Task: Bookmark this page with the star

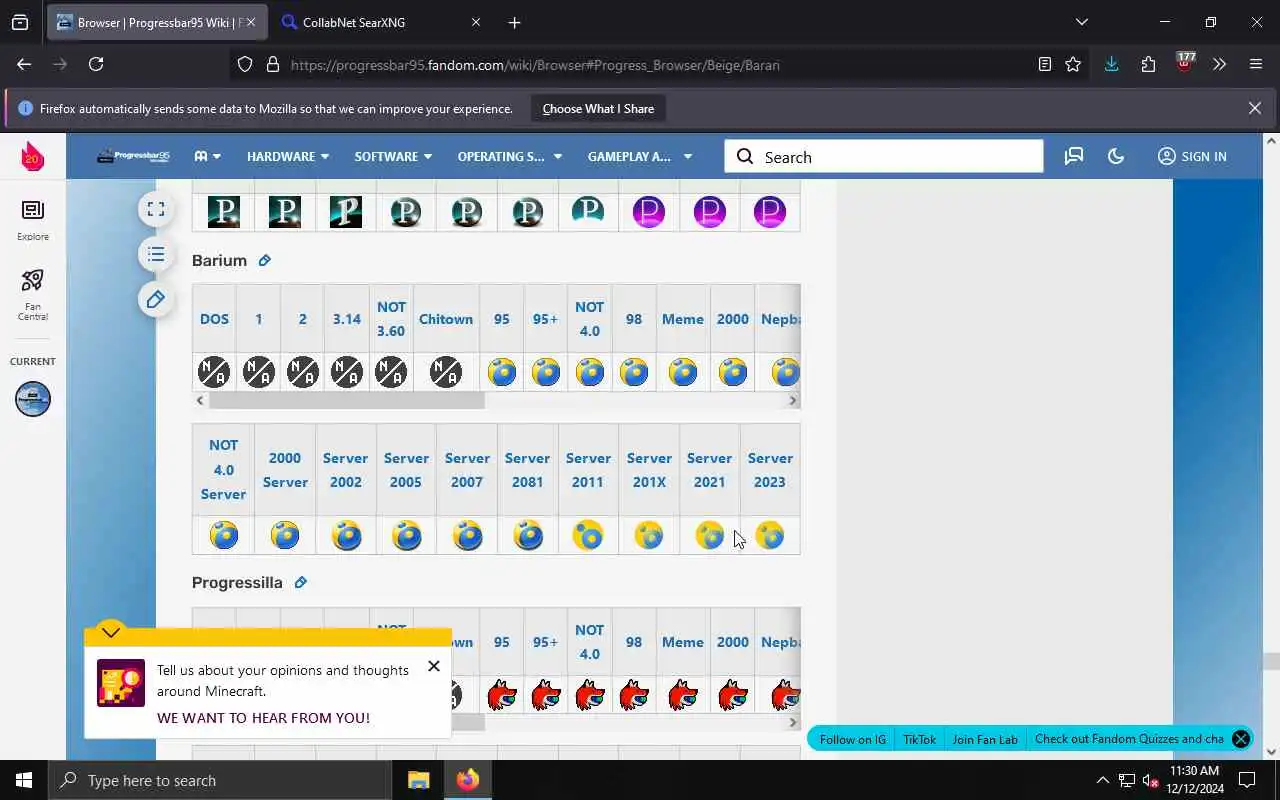Action: [x=1073, y=64]
